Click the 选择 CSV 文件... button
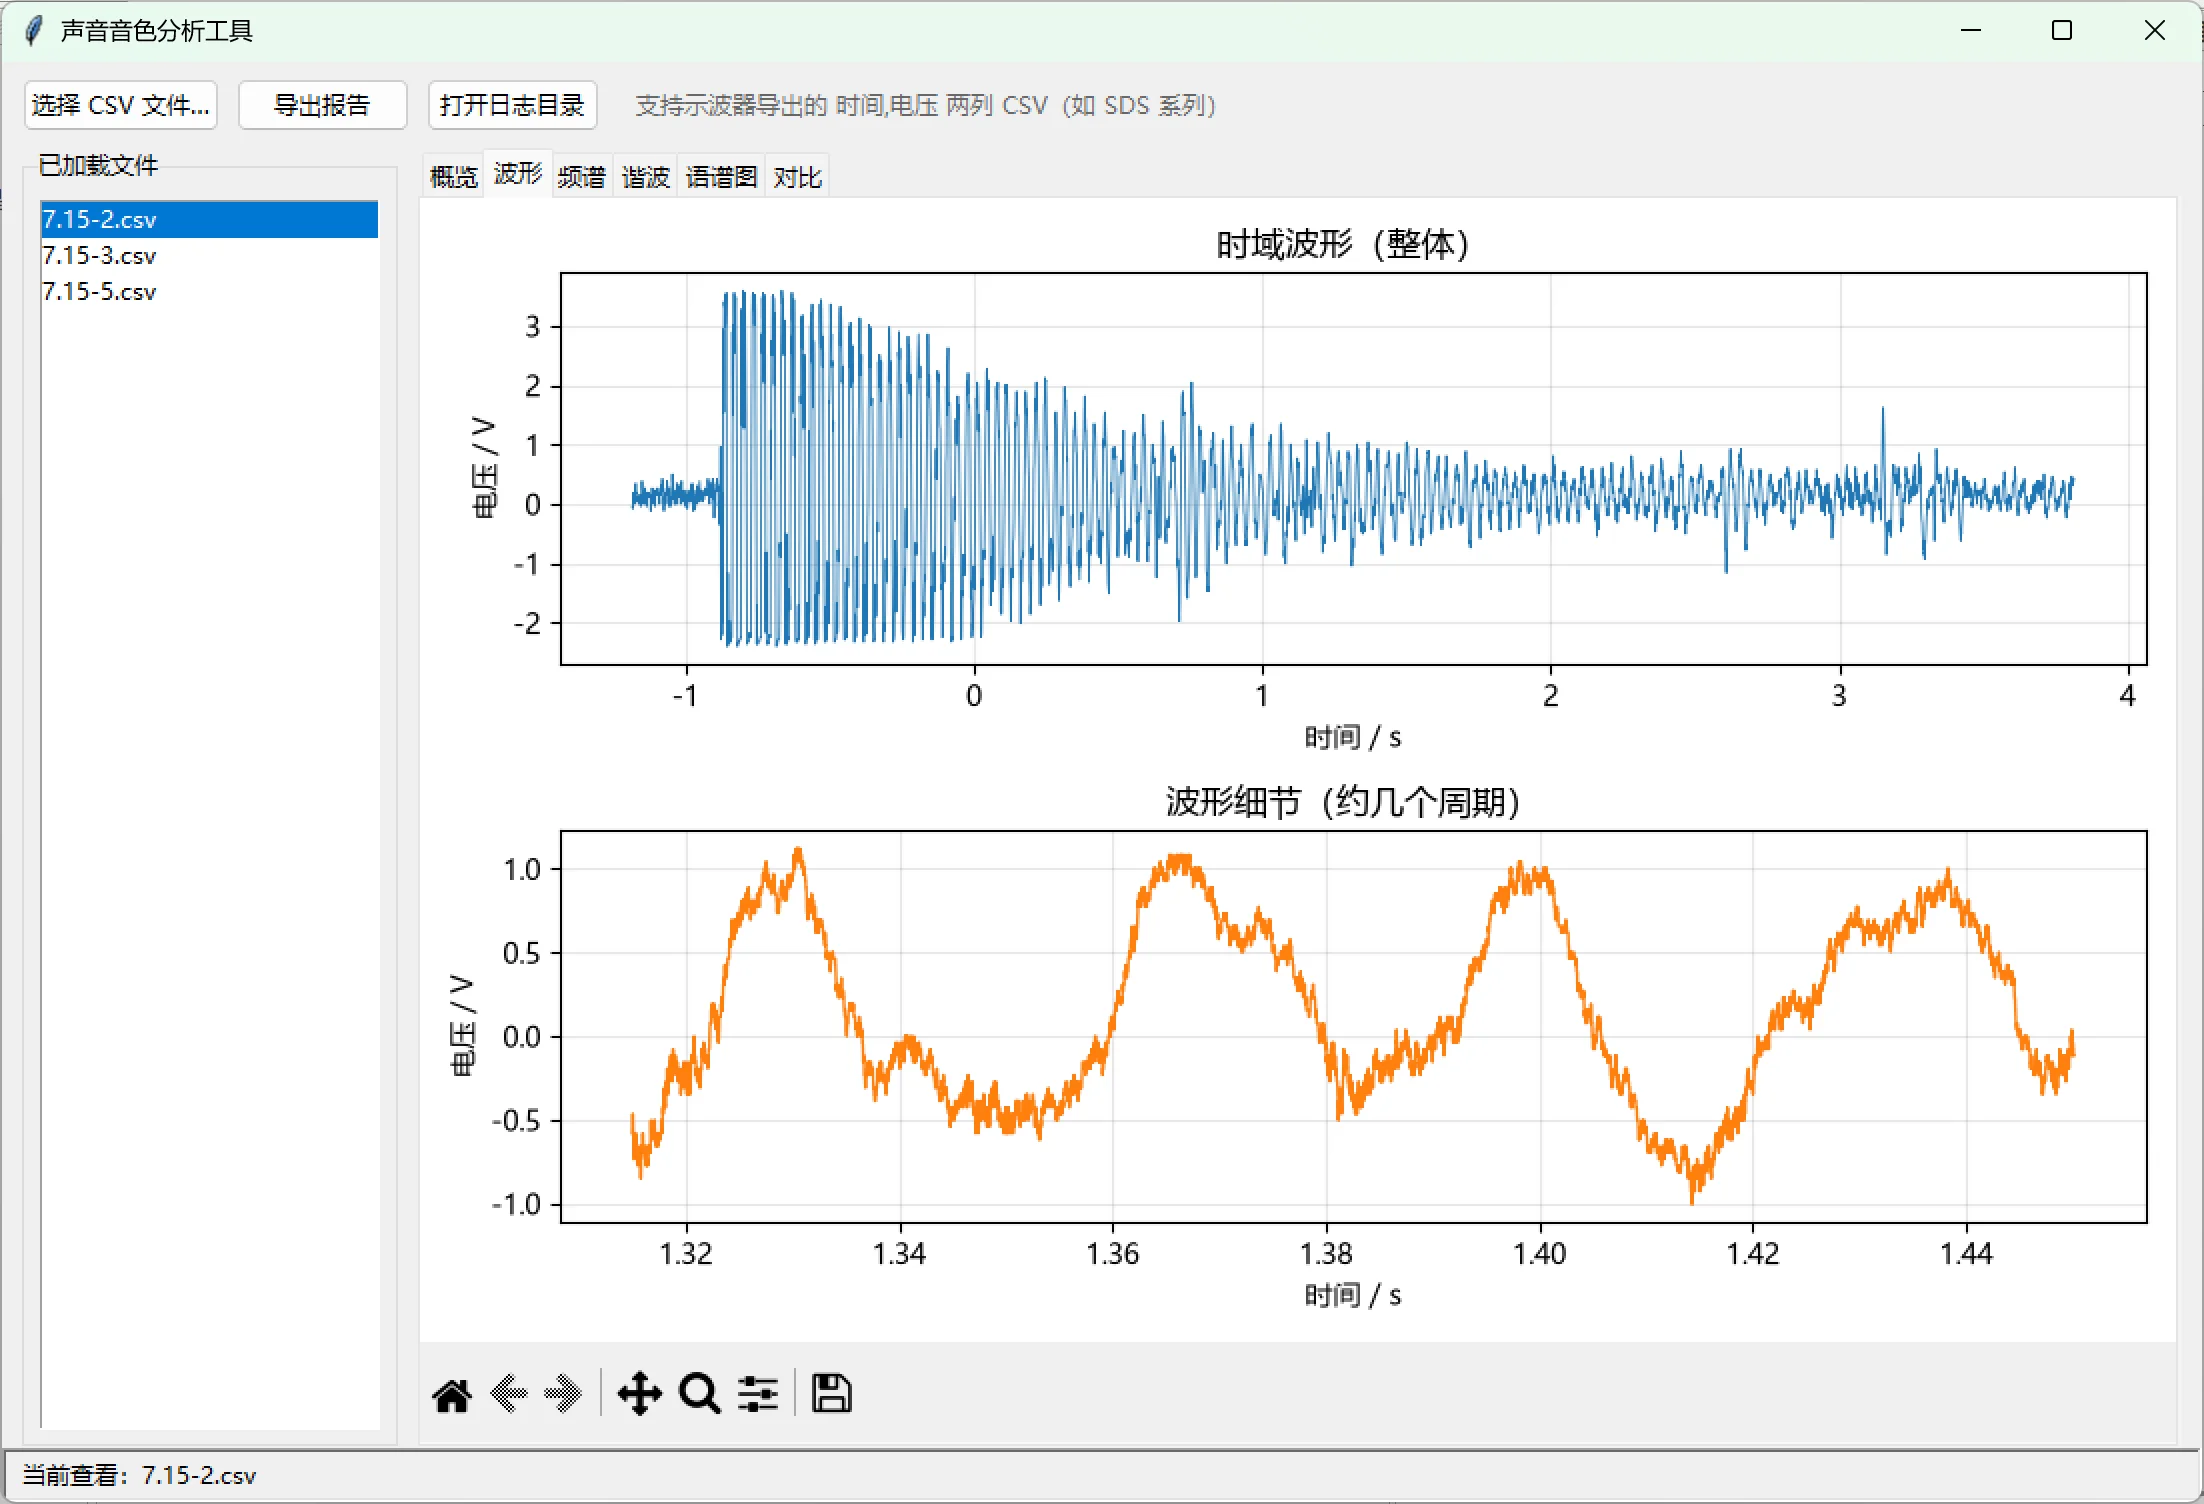This screenshot has width=2204, height=1504. point(121,105)
